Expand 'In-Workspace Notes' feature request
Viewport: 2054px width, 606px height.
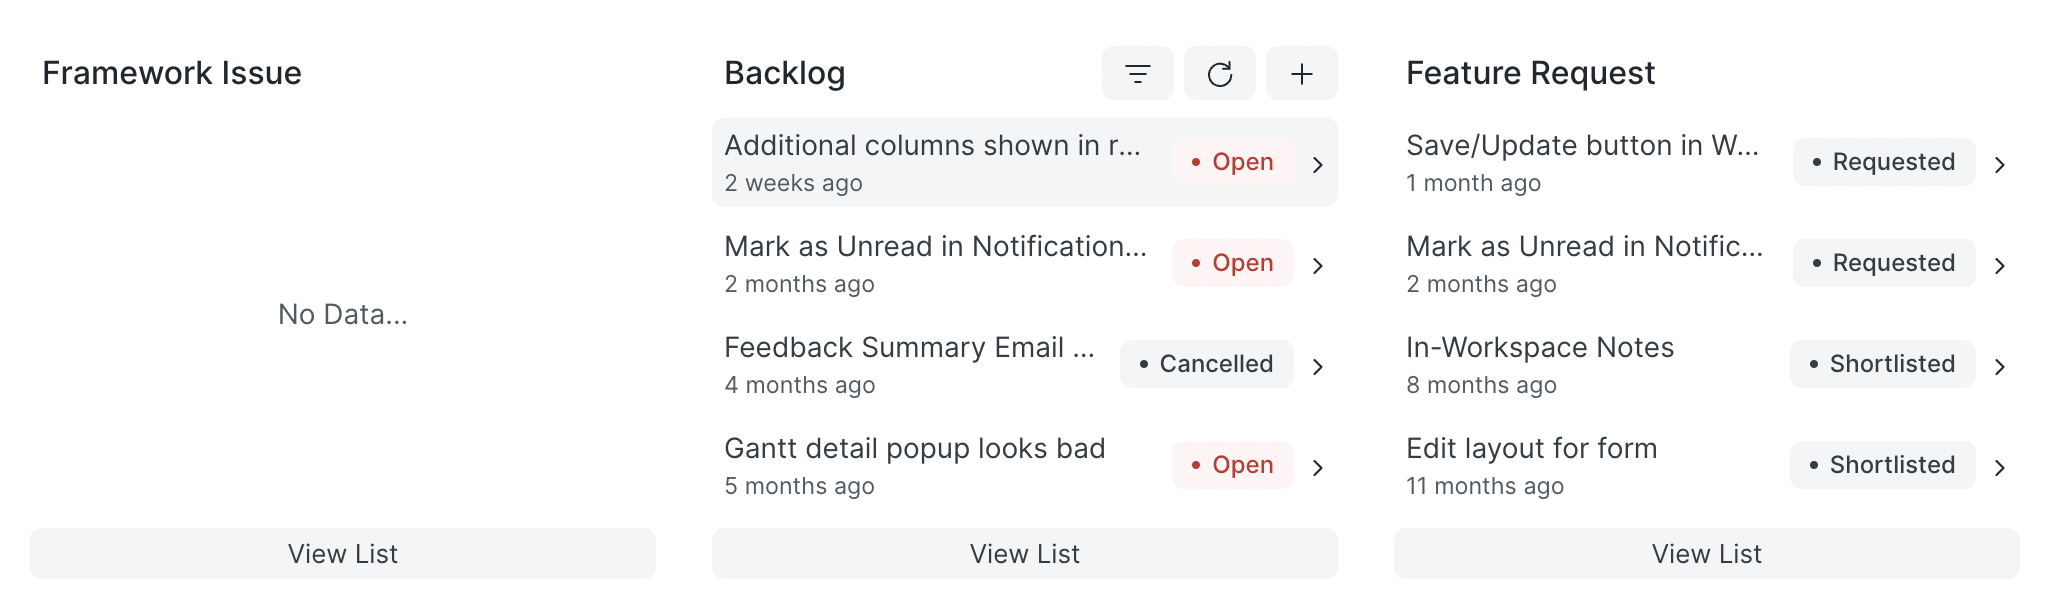[2001, 365]
